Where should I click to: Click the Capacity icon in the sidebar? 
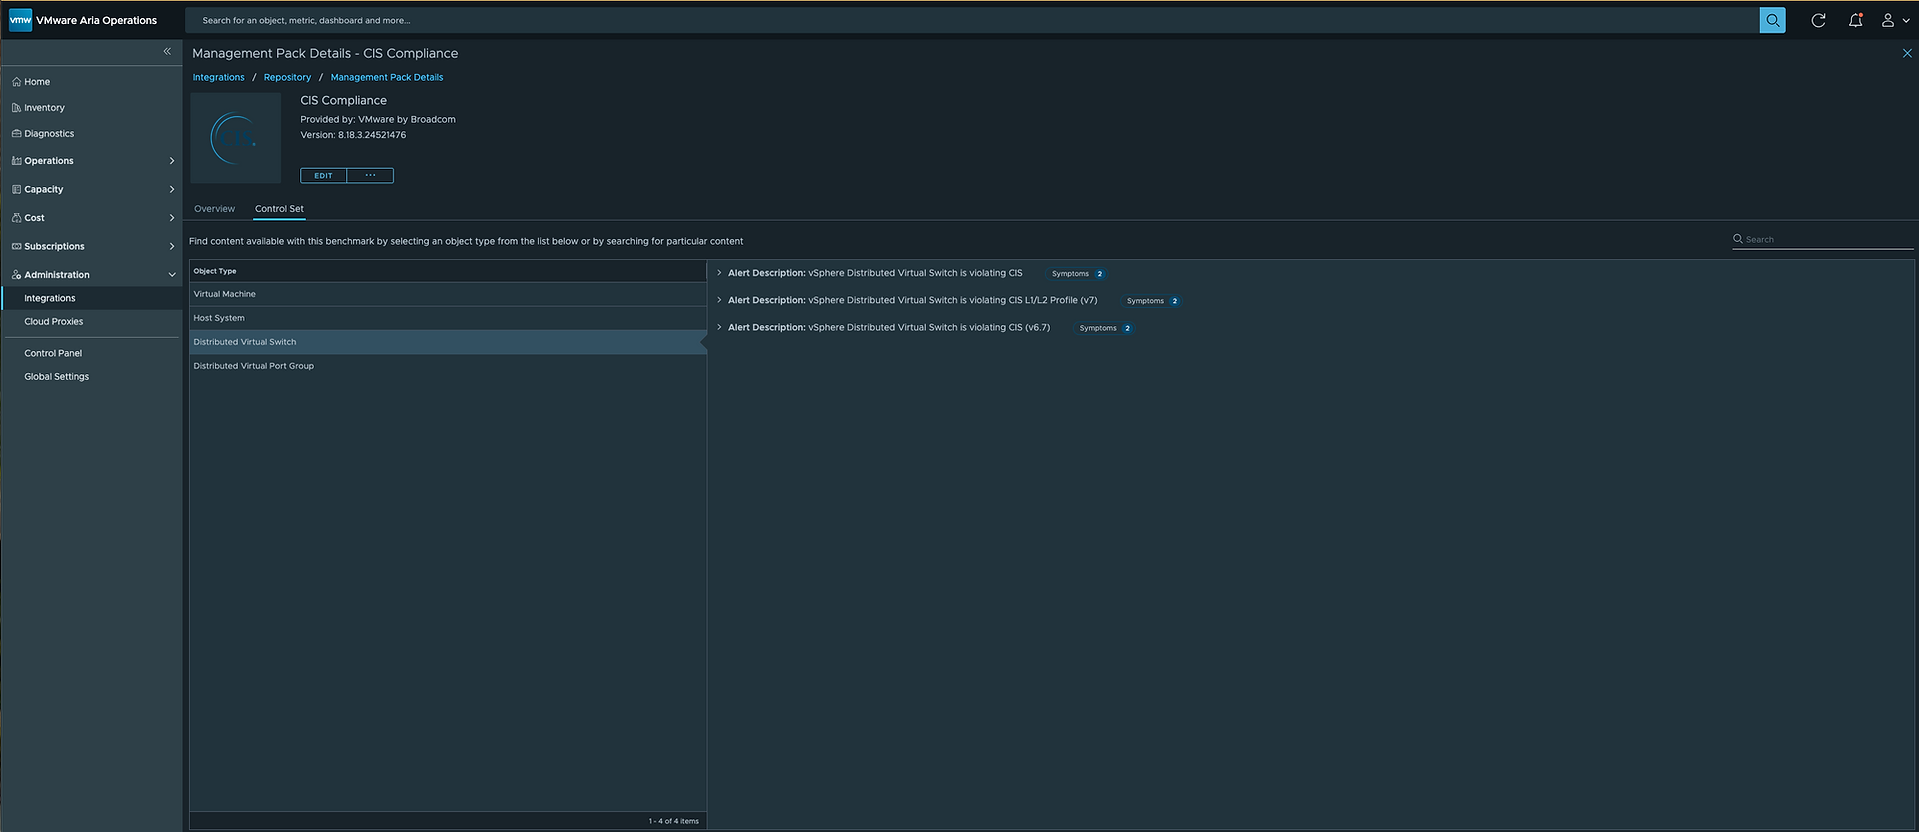[16, 189]
